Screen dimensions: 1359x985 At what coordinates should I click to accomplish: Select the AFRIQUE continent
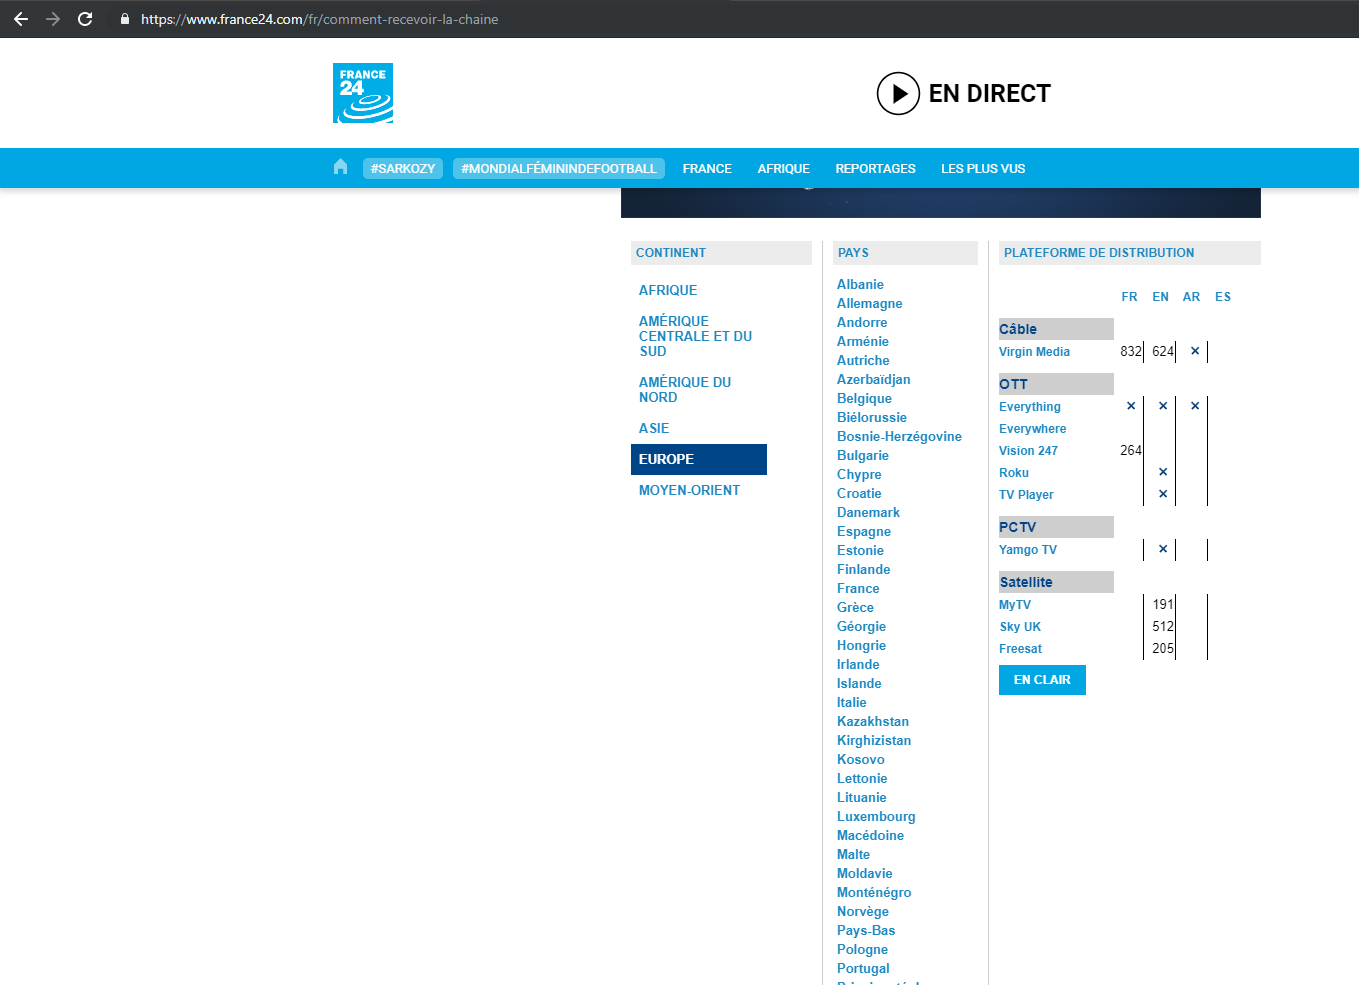click(x=668, y=290)
